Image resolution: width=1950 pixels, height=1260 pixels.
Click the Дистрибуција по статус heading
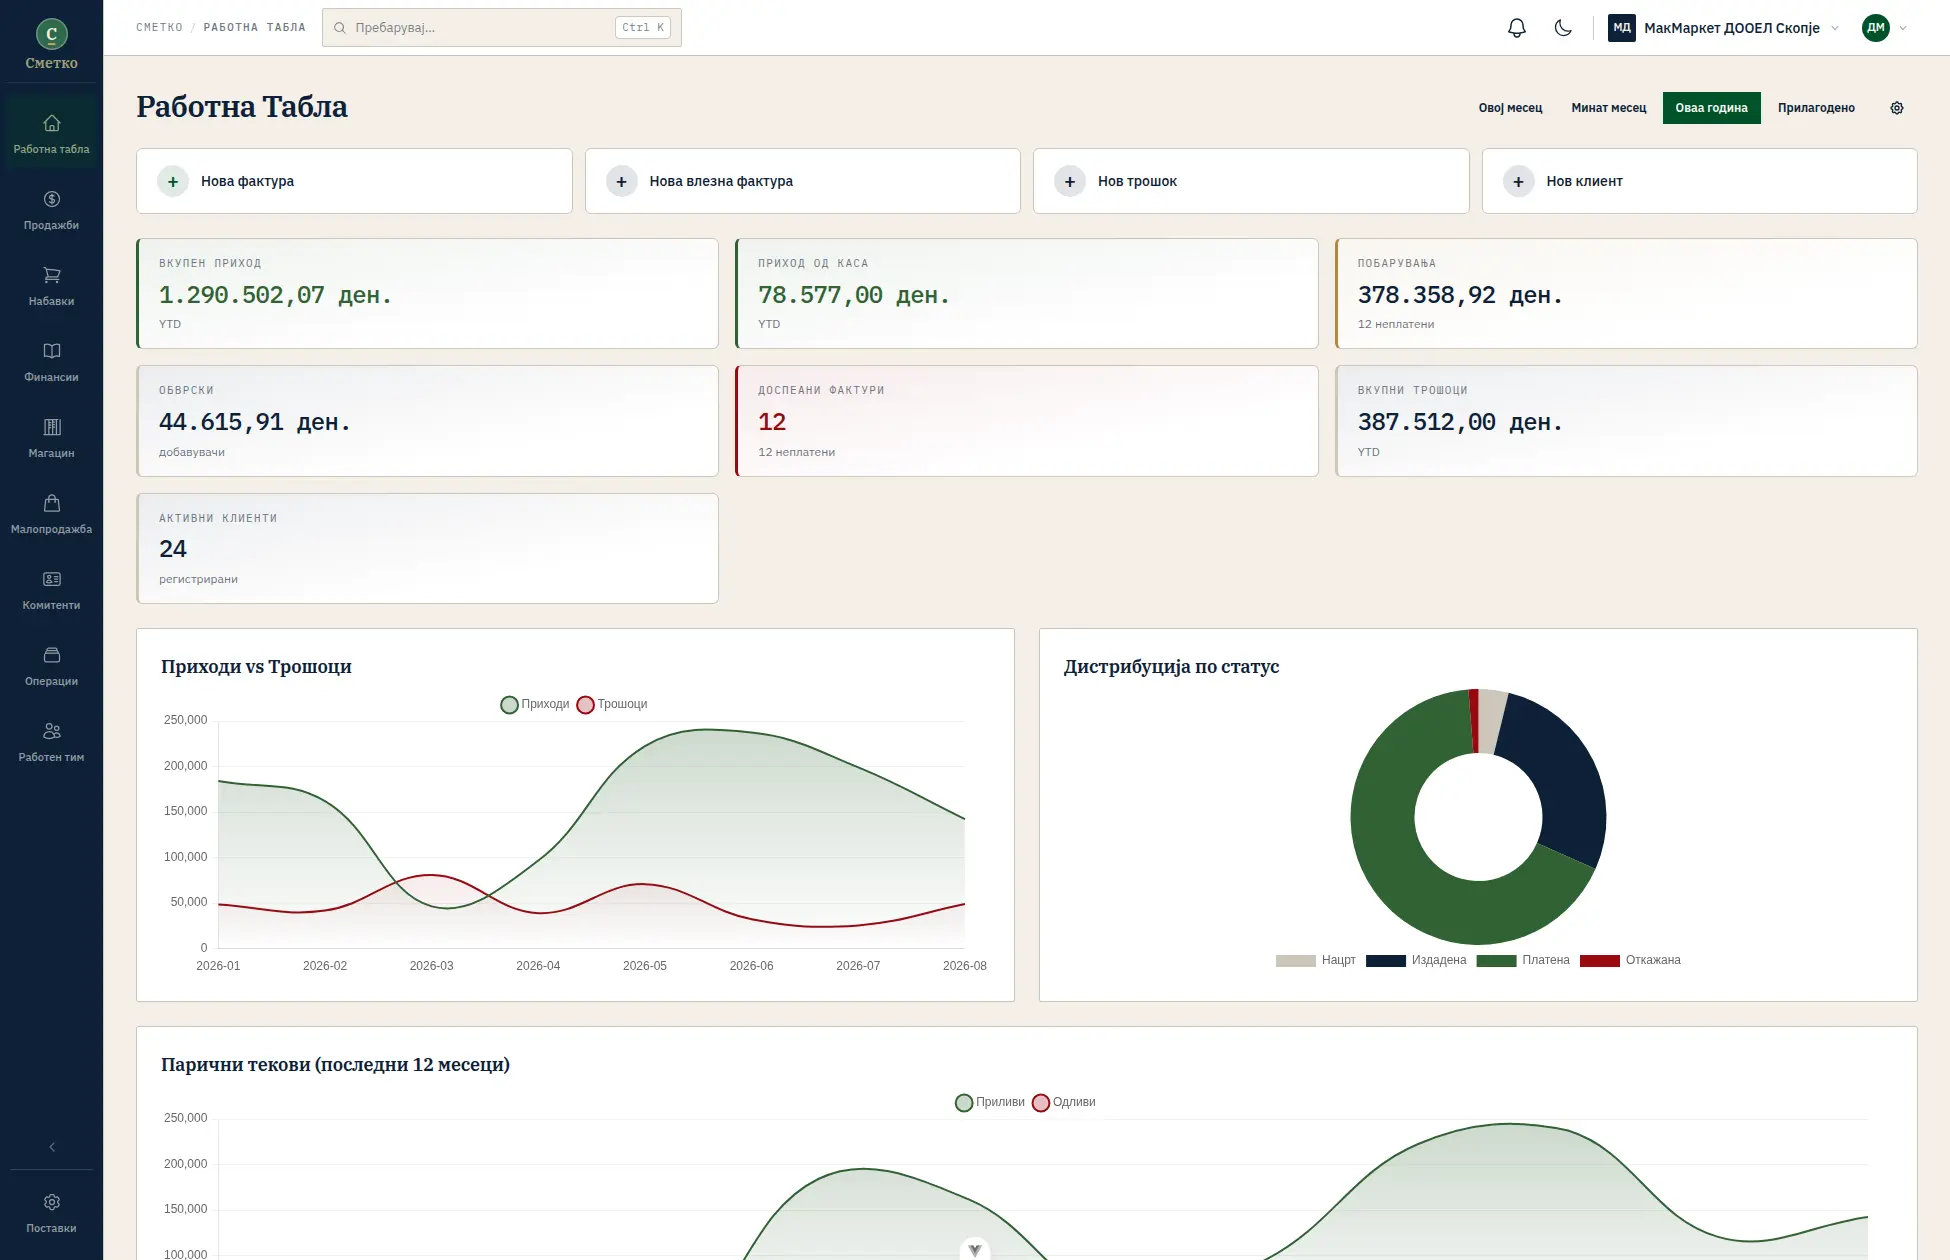click(1171, 667)
